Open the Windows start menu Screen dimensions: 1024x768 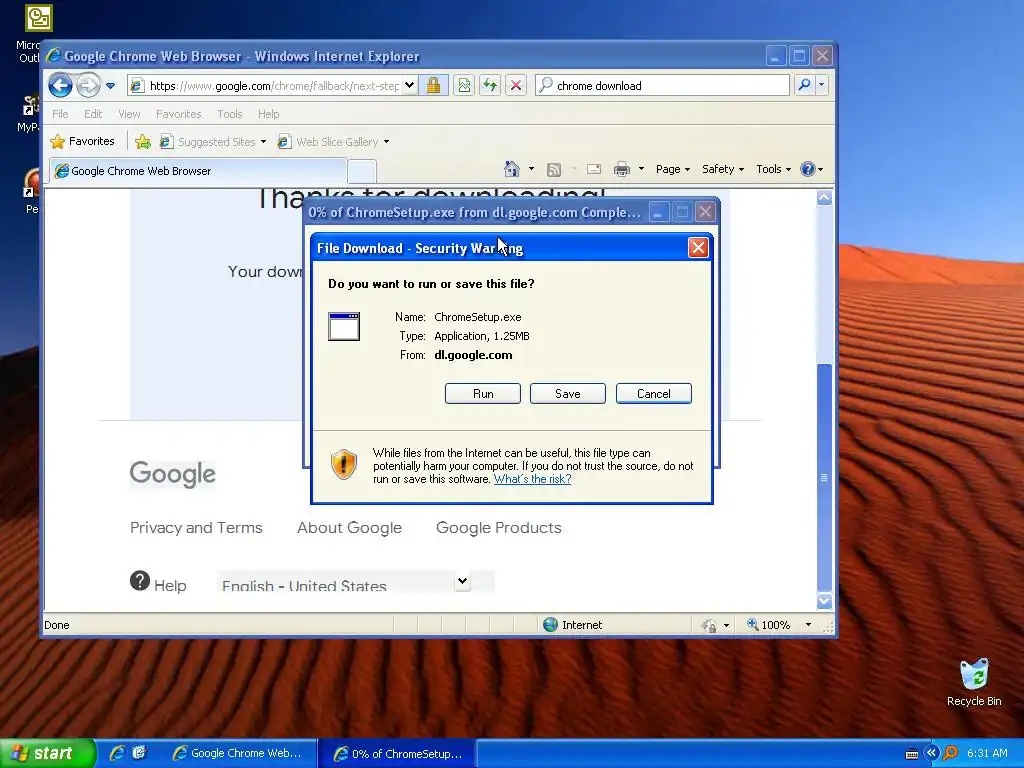click(48, 754)
